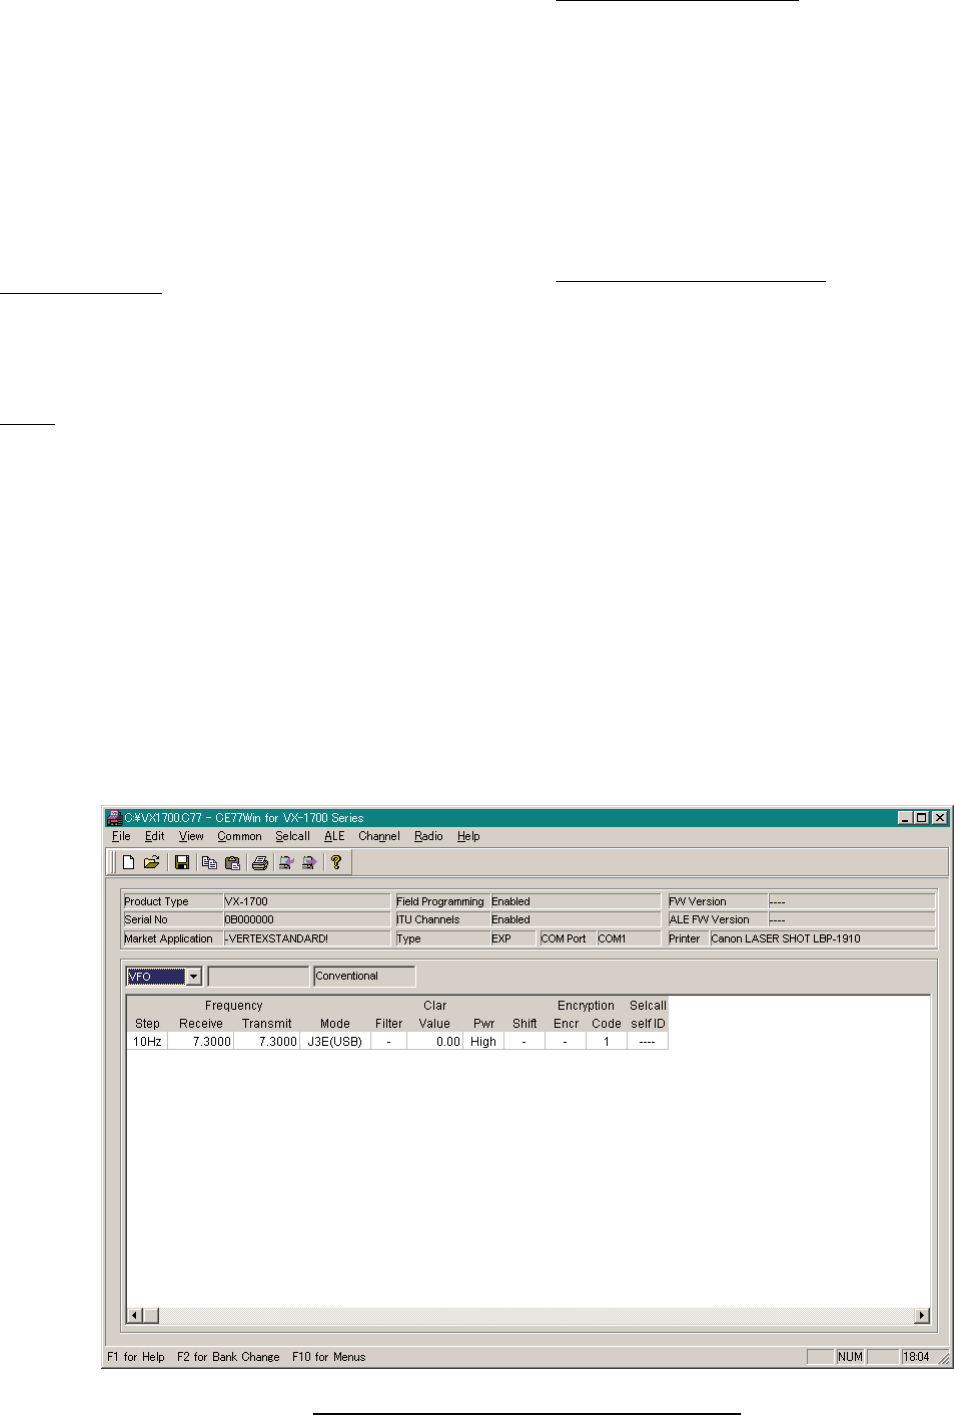Click the Filter cell in VFO row

point(389,1041)
